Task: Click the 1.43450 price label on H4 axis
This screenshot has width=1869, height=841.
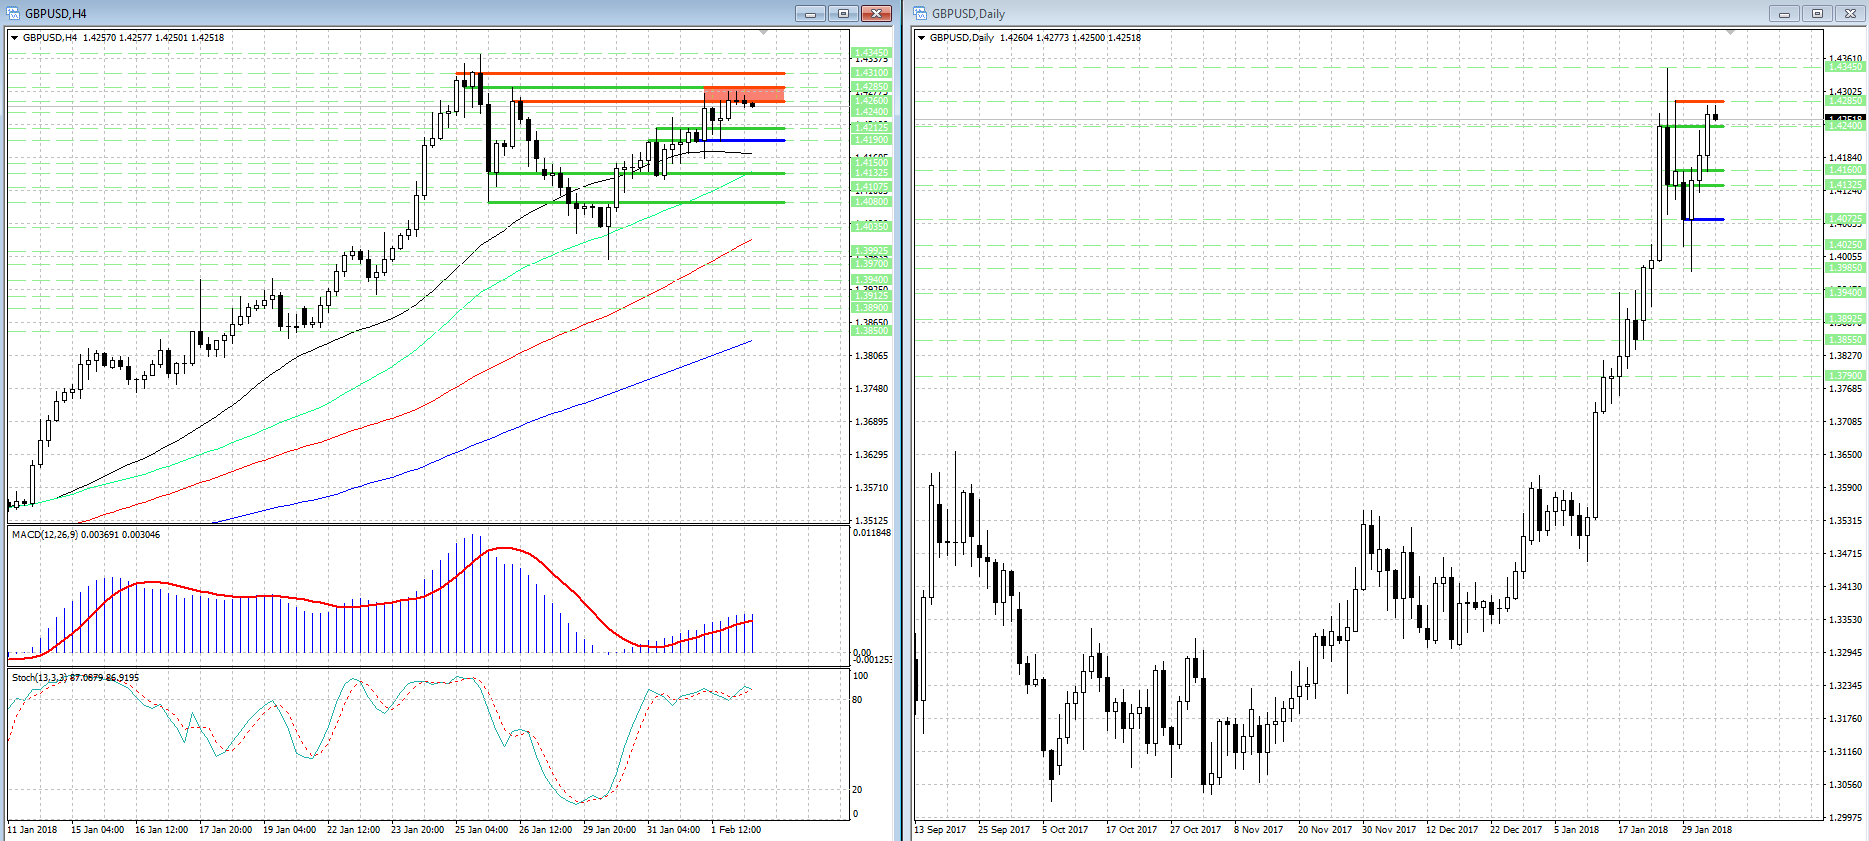Action: click(871, 53)
